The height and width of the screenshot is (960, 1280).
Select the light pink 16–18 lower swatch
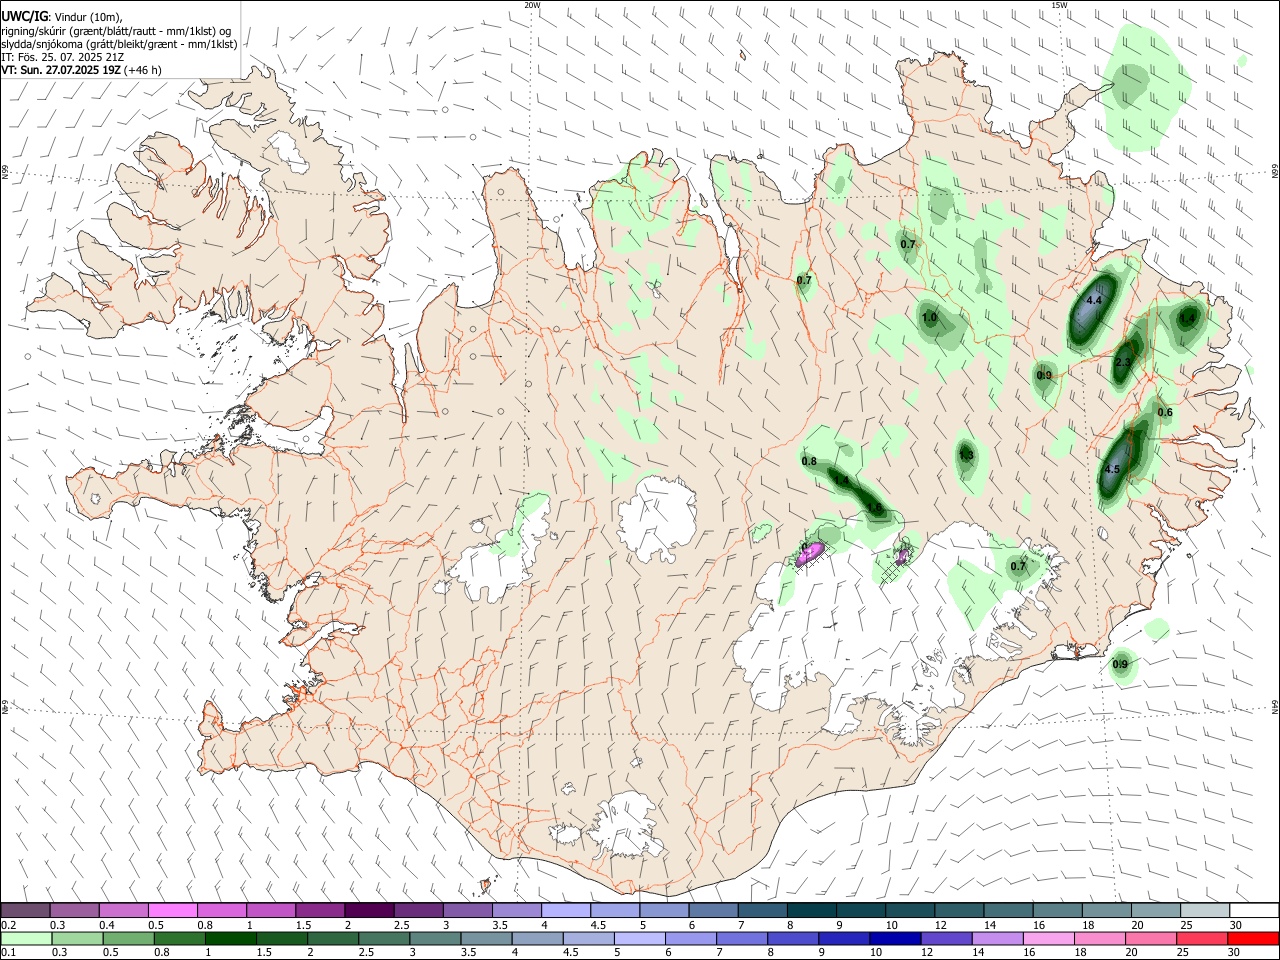tap(1048, 938)
